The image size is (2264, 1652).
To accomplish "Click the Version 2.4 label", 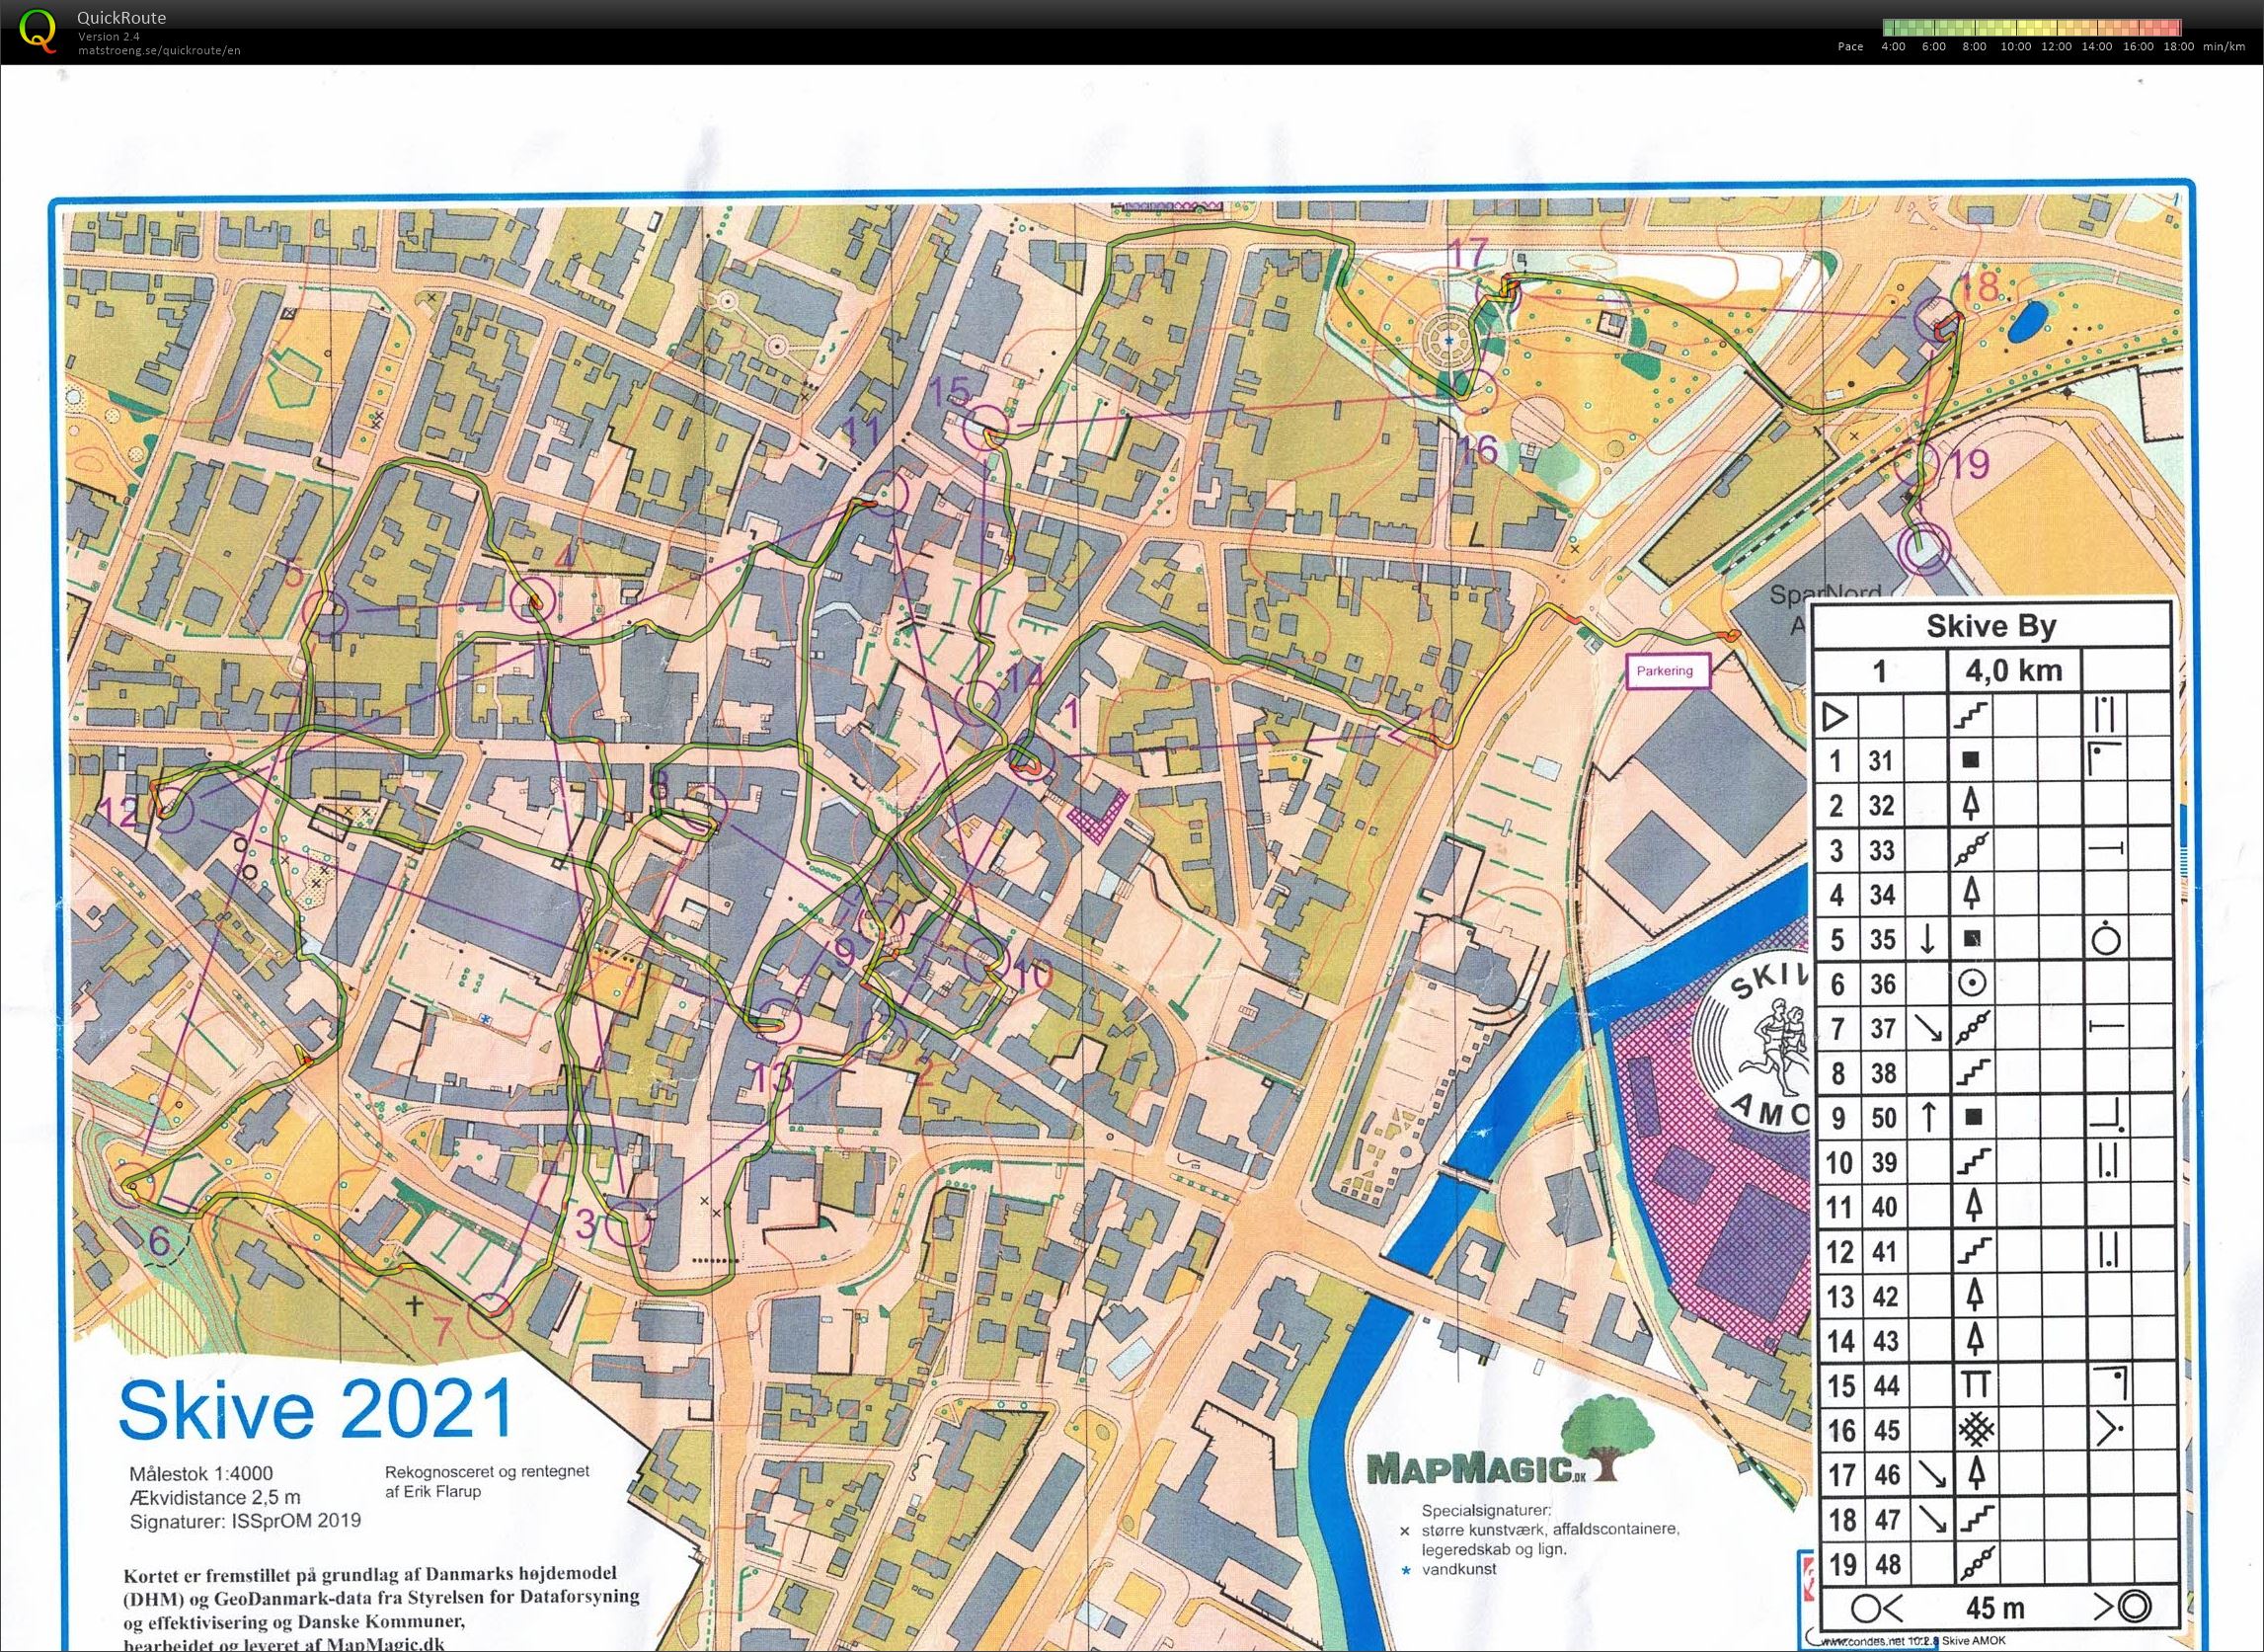I will (x=108, y=36).
